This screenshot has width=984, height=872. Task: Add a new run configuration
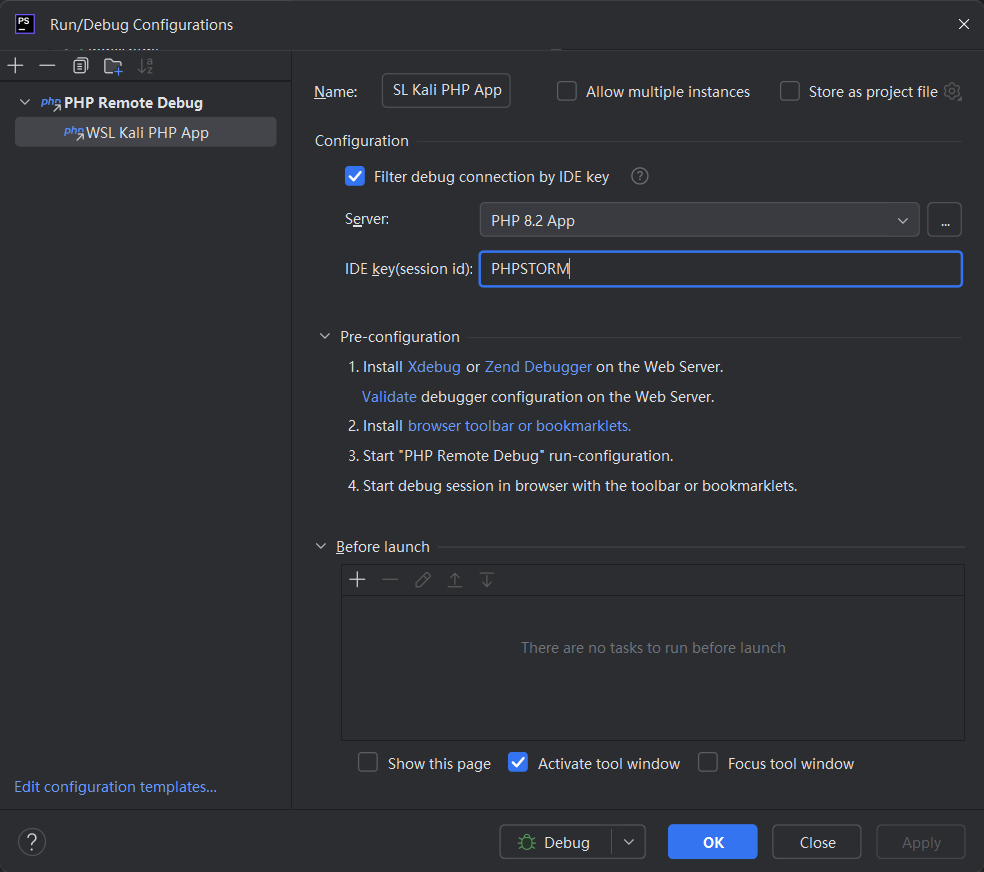16,65
